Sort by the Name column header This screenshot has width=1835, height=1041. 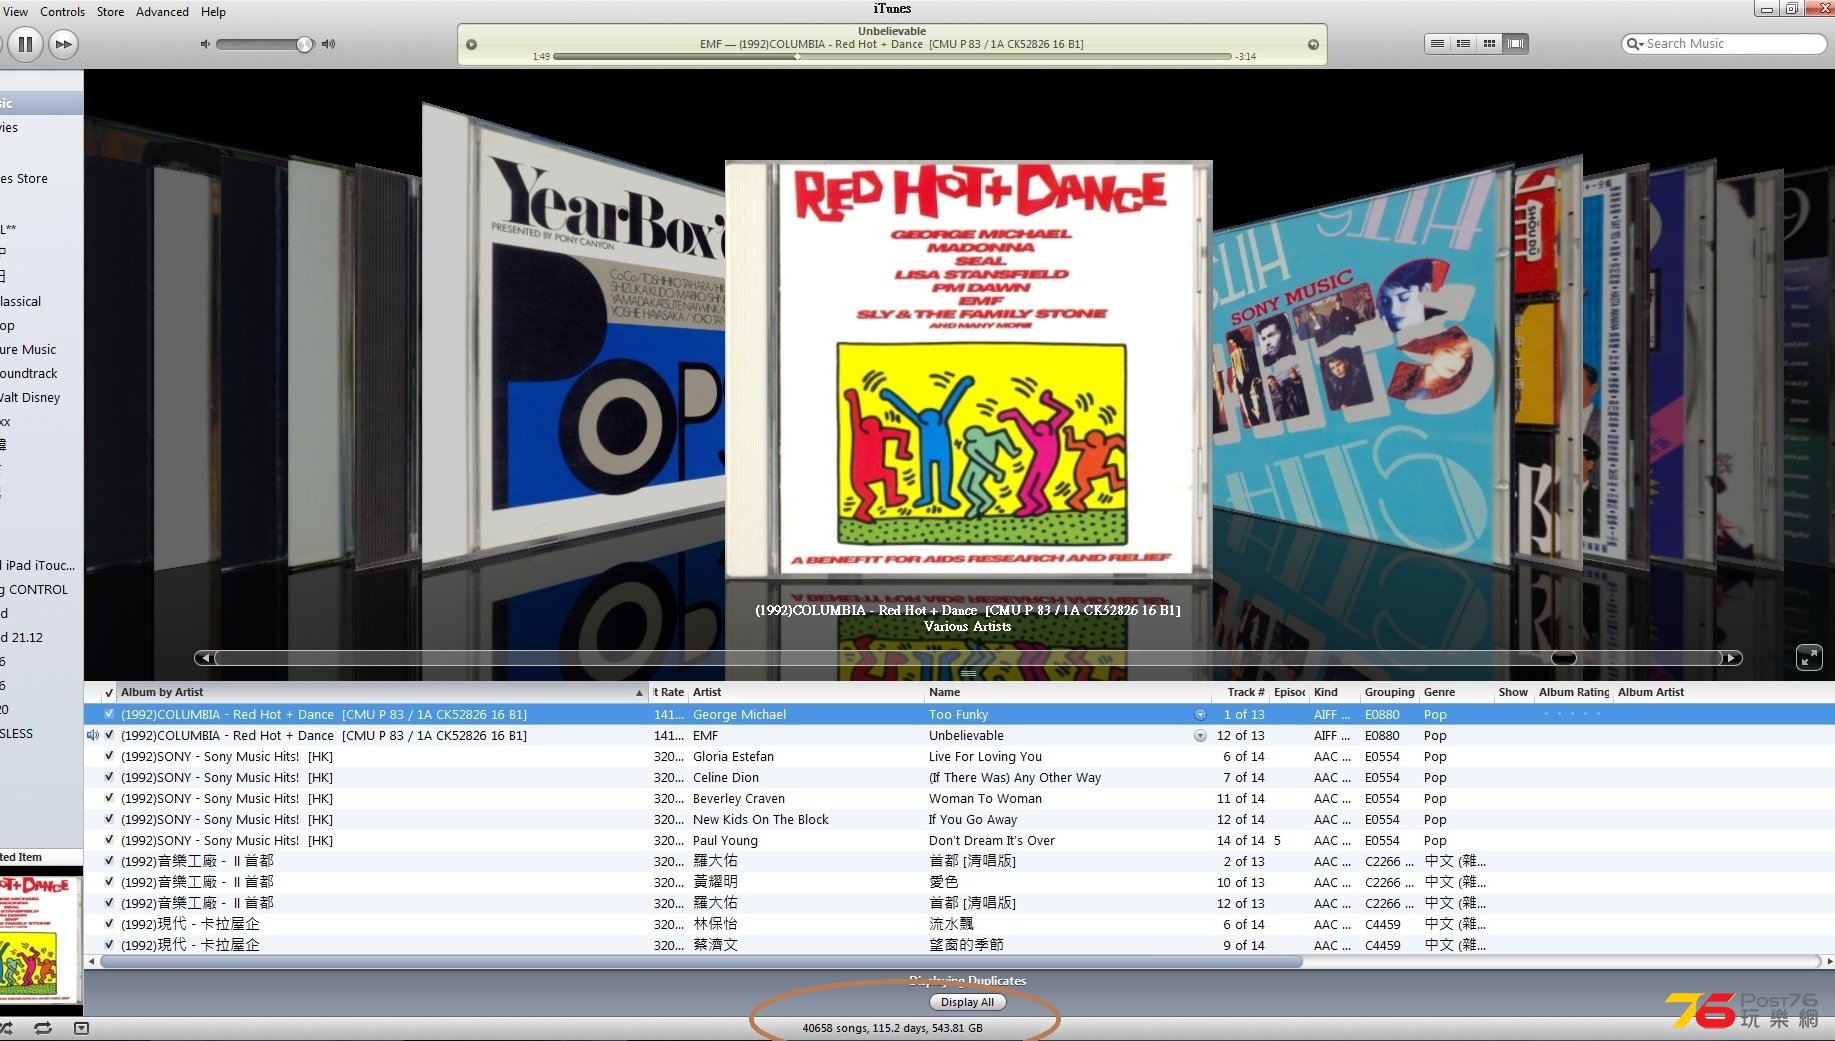(x=1068, y=692)
